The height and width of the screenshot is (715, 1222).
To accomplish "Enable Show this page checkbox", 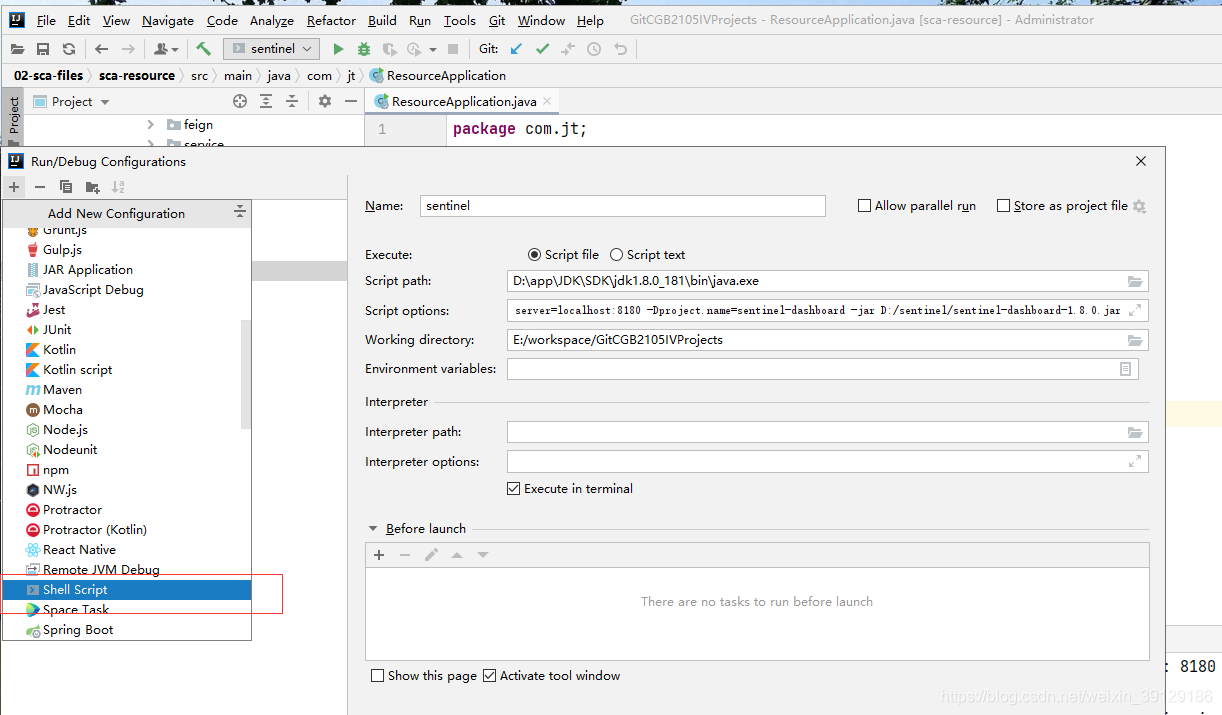I will coord(377,676).
